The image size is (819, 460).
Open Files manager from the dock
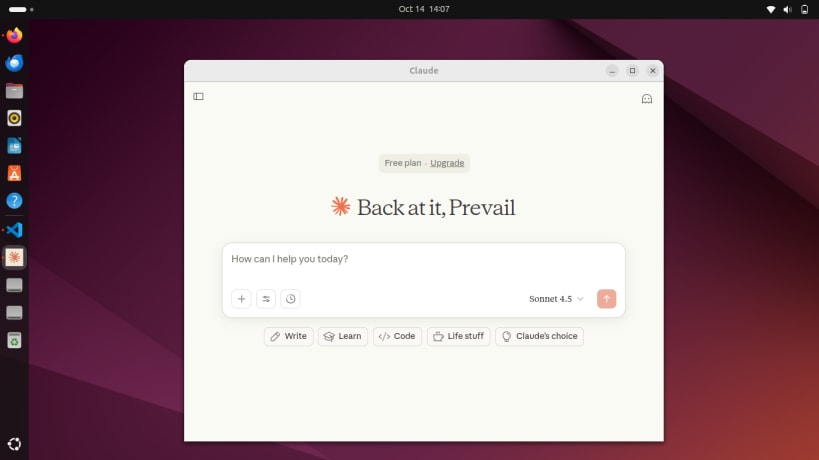tap(15, 91)
